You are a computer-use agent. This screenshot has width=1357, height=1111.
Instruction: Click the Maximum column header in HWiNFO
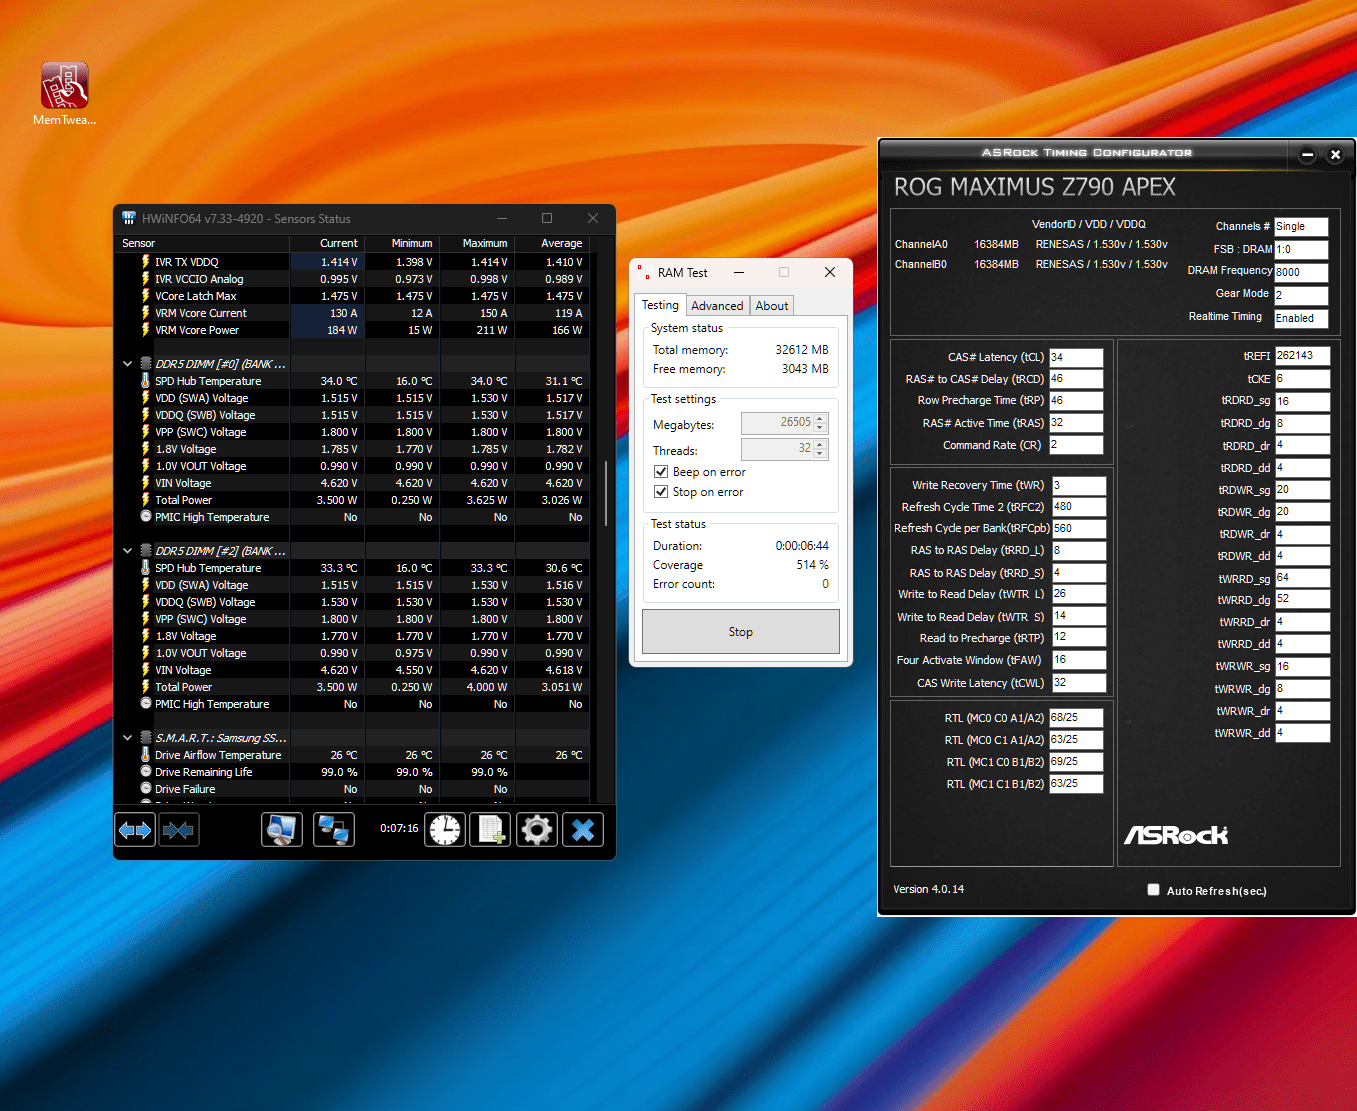click(x=477, y=243)
